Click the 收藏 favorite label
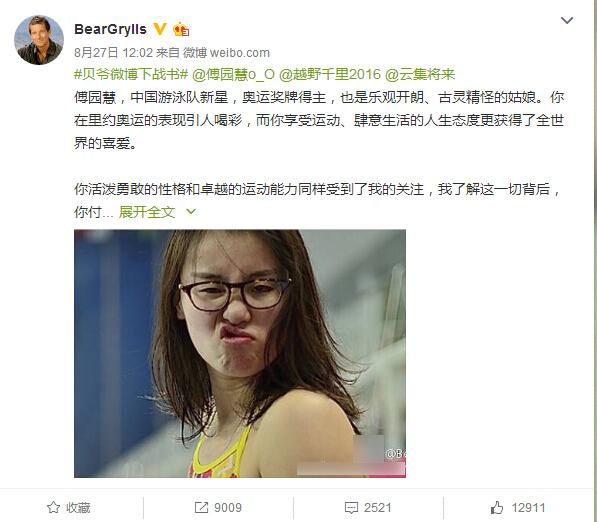This screenshot has height=522, width=597. point(78,508)
